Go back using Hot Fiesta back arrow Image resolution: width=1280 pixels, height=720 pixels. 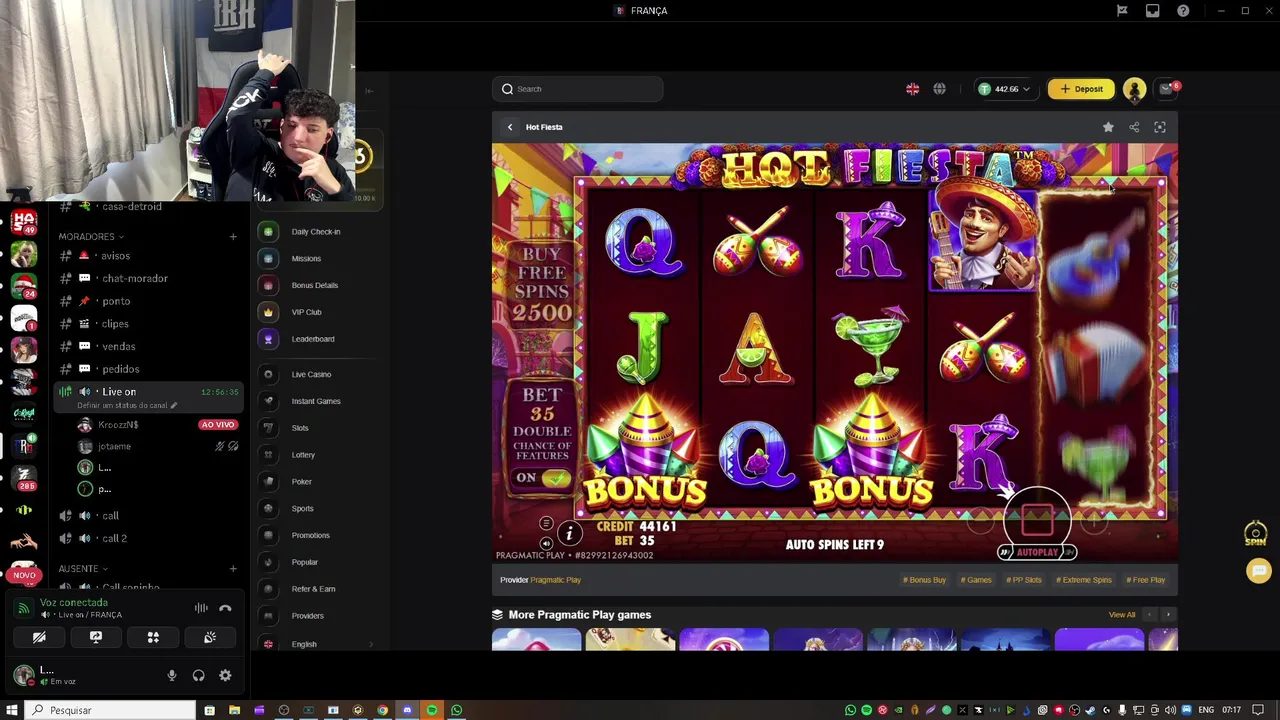[x=510, y=127]
